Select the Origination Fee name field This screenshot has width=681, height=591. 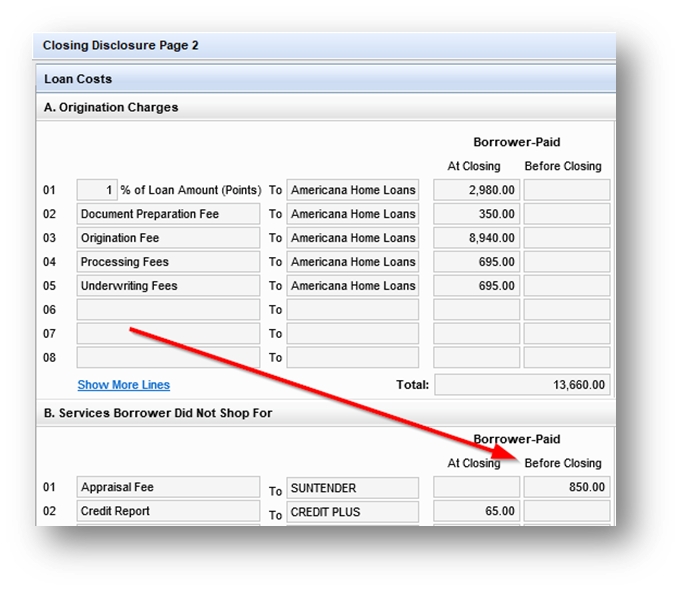[x=168, y=238]
